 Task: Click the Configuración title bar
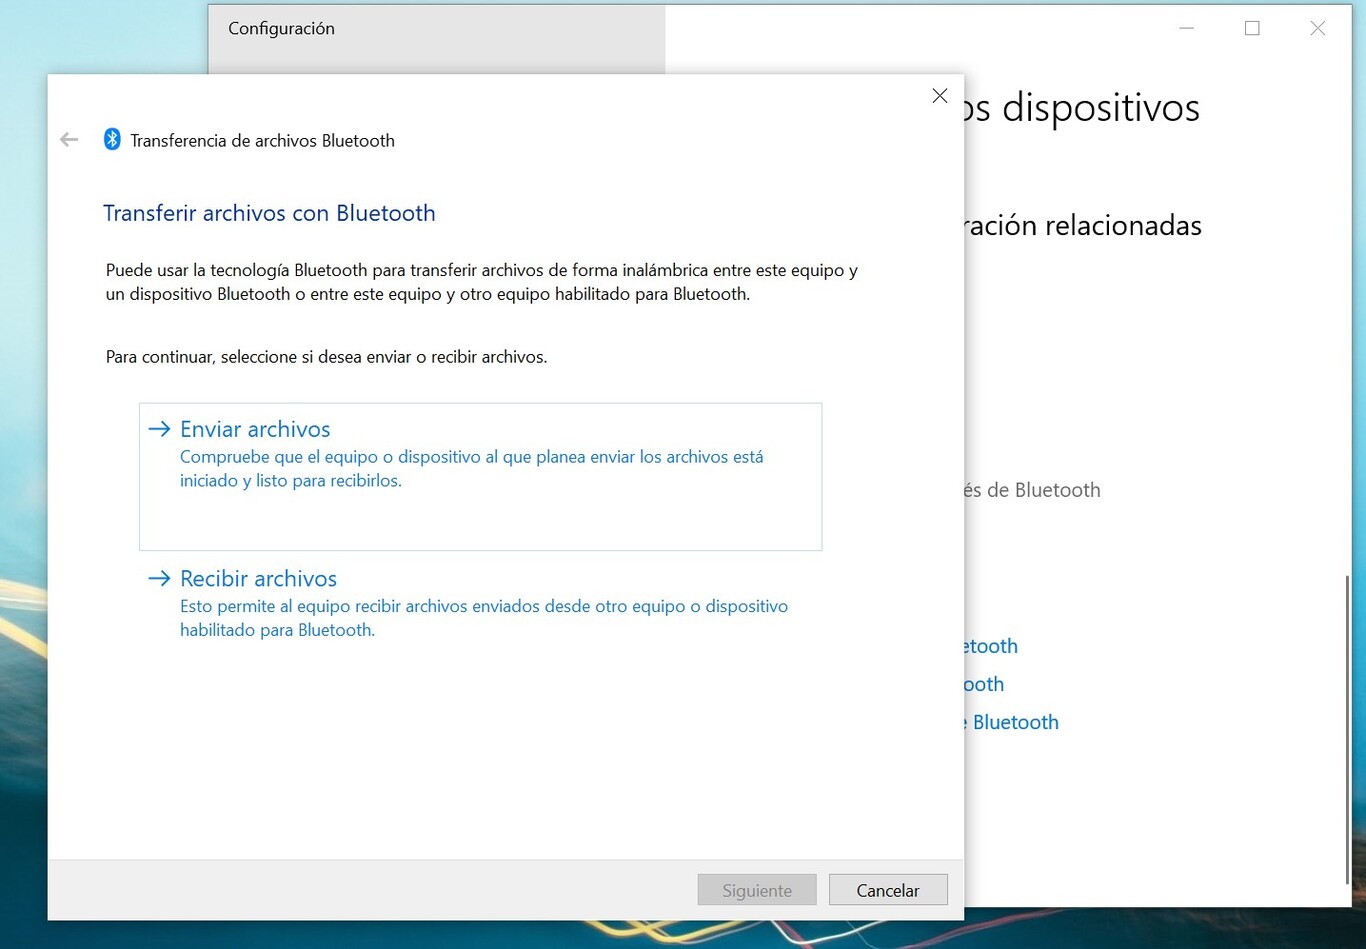281,28
